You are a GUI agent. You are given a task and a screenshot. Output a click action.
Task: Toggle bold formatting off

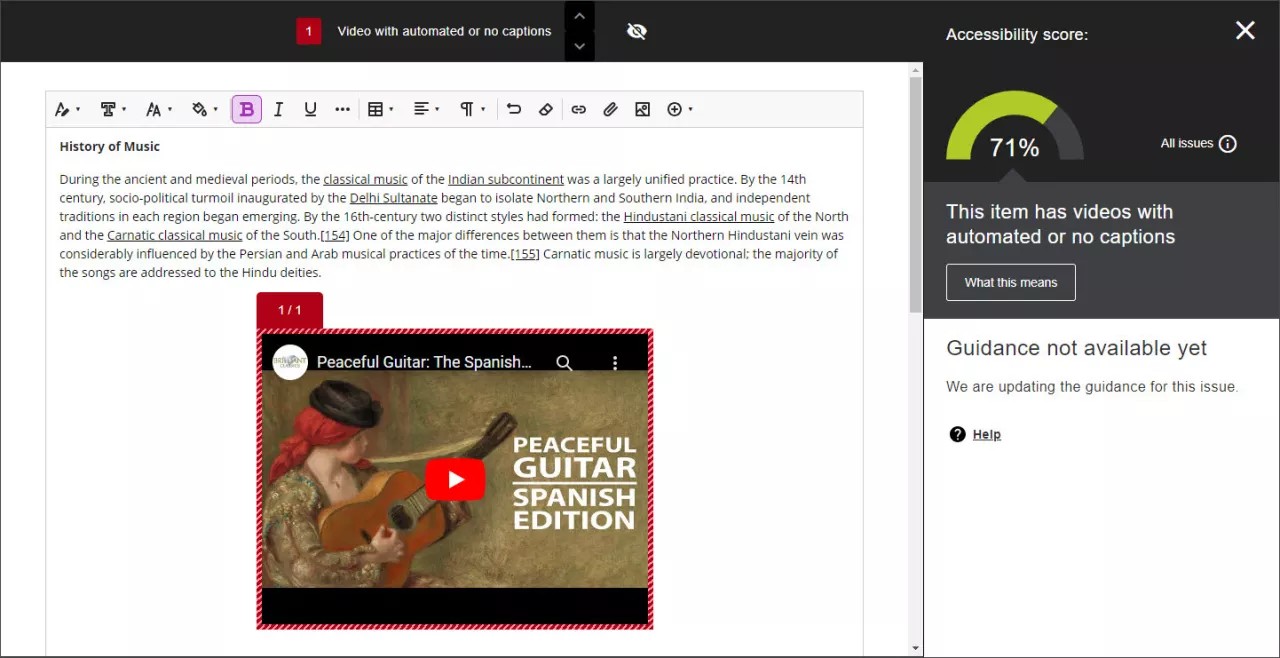coord(246,109)
